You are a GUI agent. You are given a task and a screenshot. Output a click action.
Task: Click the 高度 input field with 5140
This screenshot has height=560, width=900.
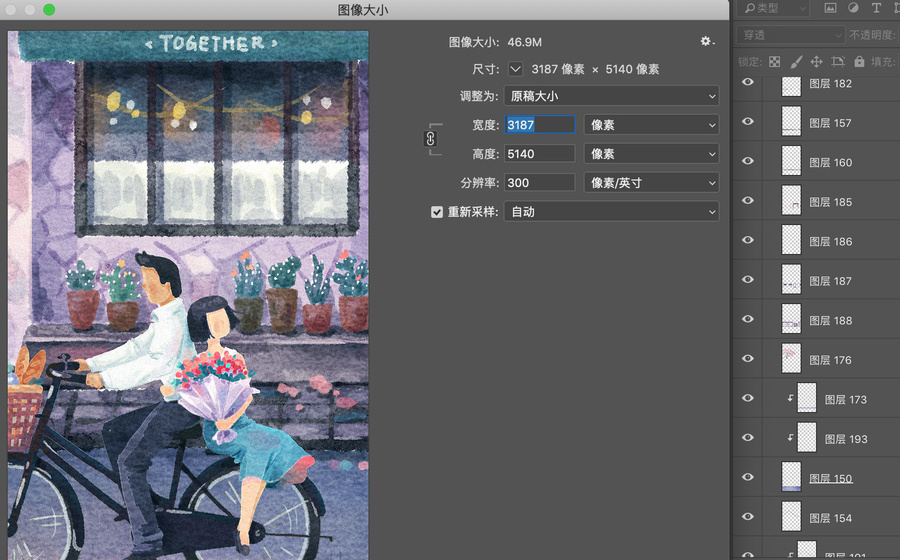click(x=540, y=154)
